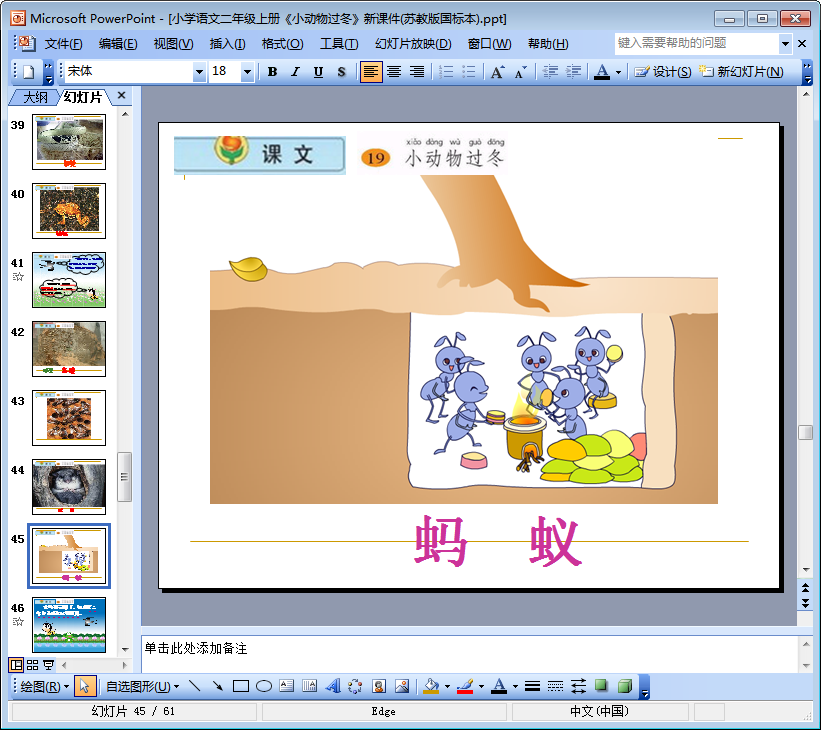Start slide show from current slide icon
This screenshot has width=821, height=730.
[x=48, y=665]
